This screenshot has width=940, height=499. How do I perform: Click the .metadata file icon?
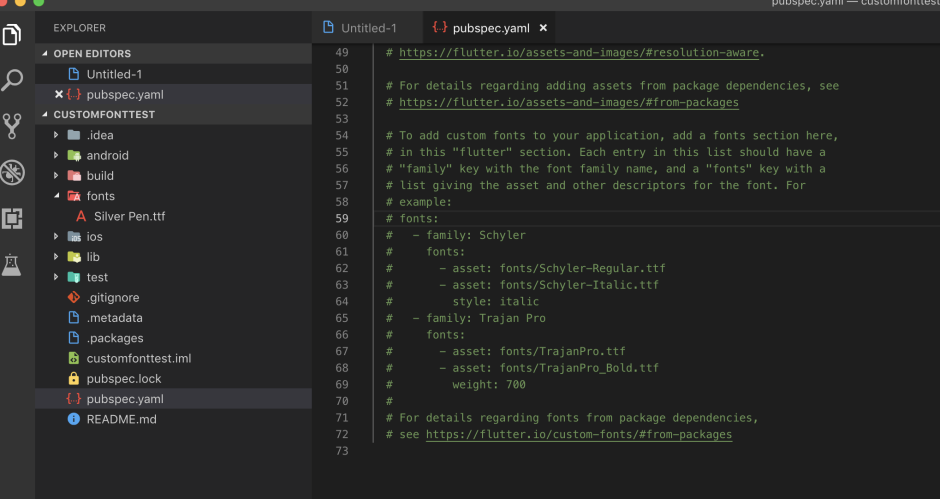(x=74, y=317)
